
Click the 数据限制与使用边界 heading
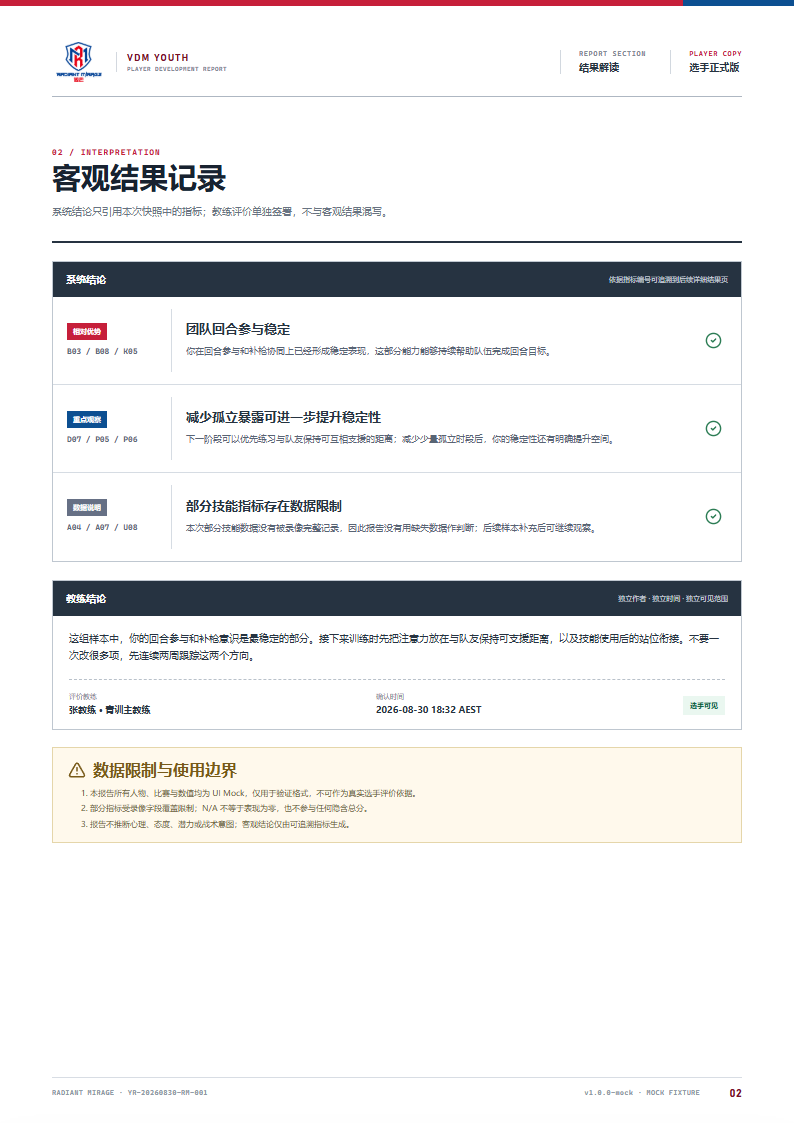[165, 771]
